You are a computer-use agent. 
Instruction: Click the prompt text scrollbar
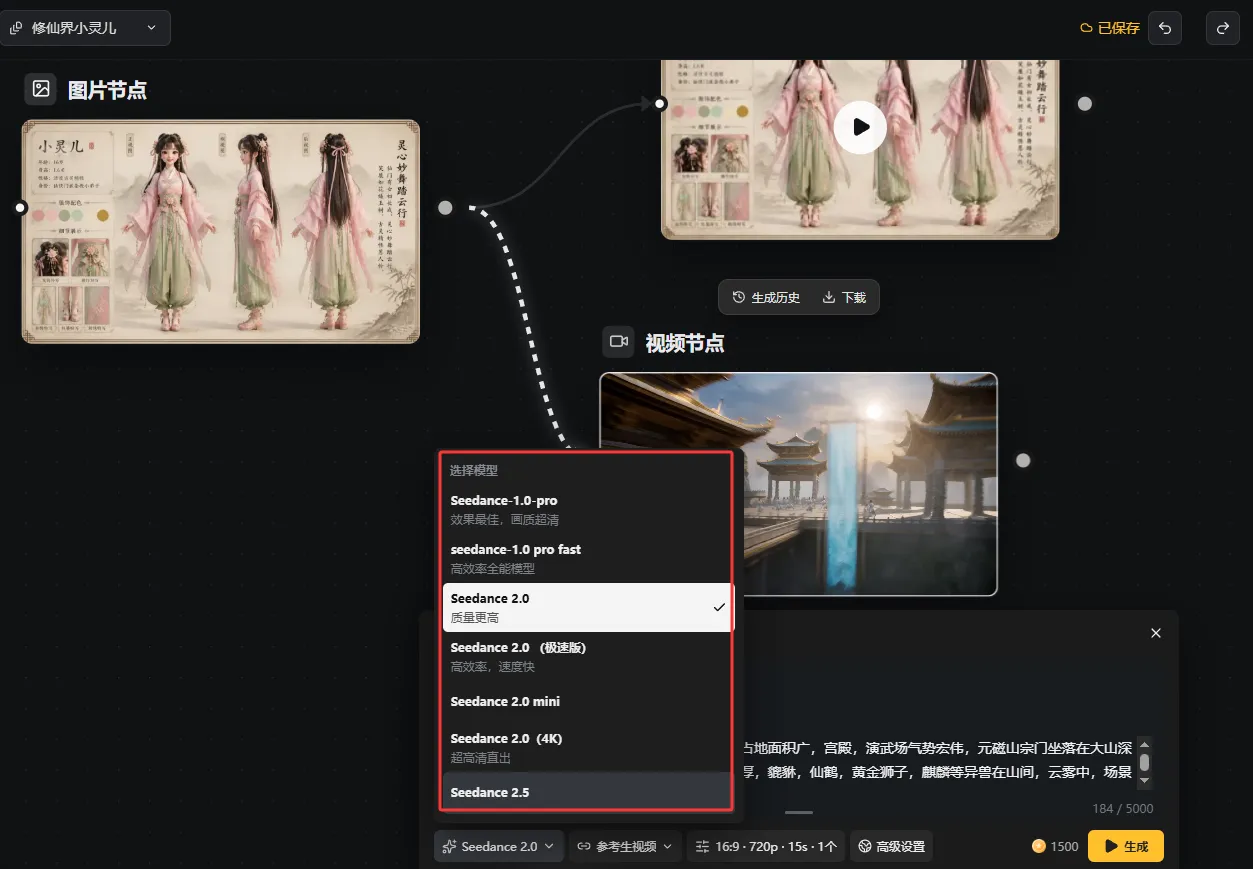click(1144, 762)
